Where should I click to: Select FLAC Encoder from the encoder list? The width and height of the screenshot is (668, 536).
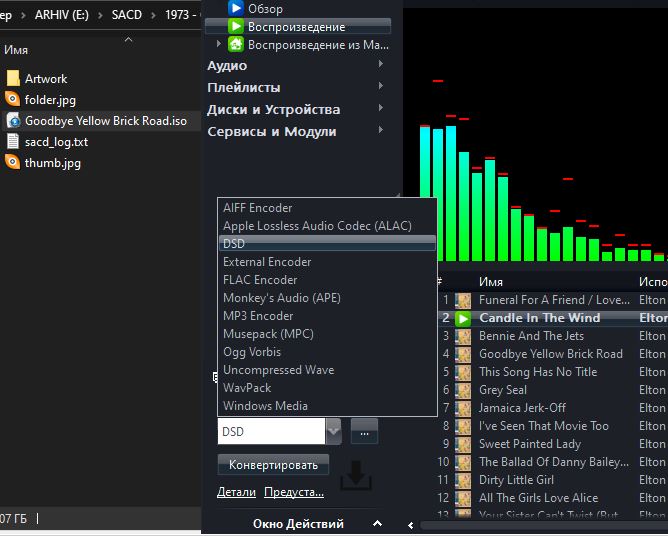[260, 280]
